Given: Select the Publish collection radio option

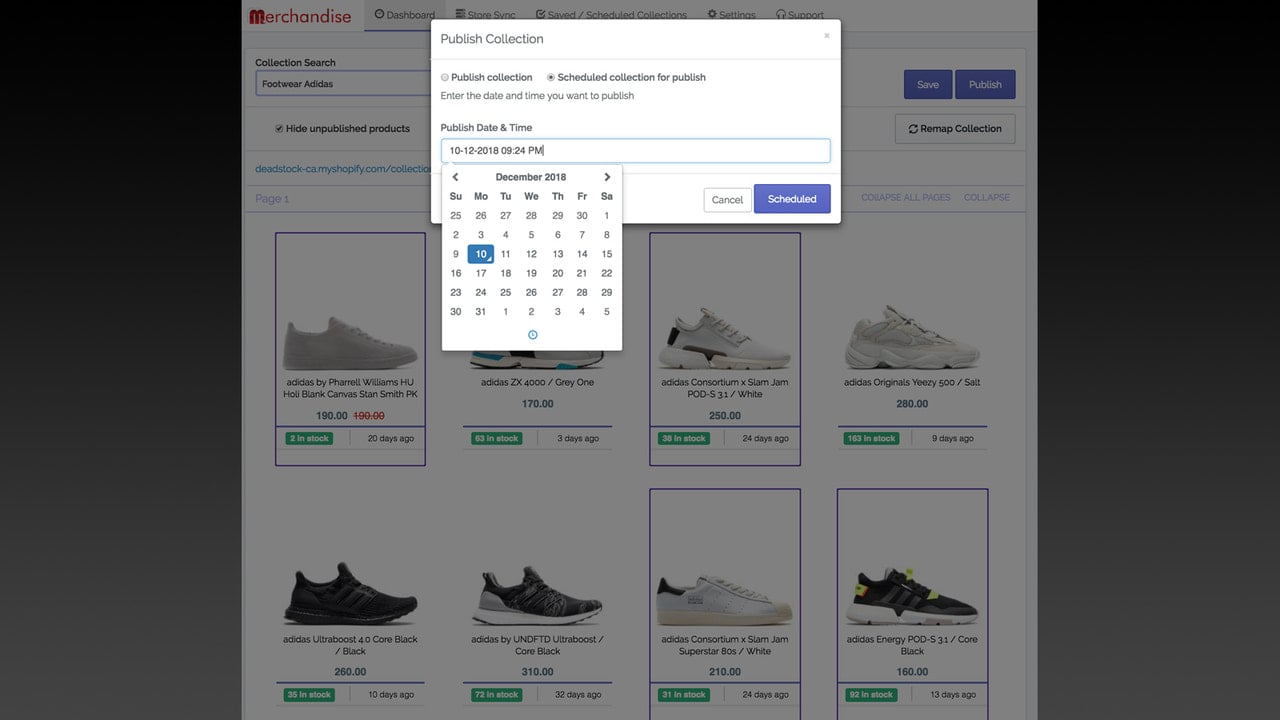Looking at the screenshot, I should 445,77.
